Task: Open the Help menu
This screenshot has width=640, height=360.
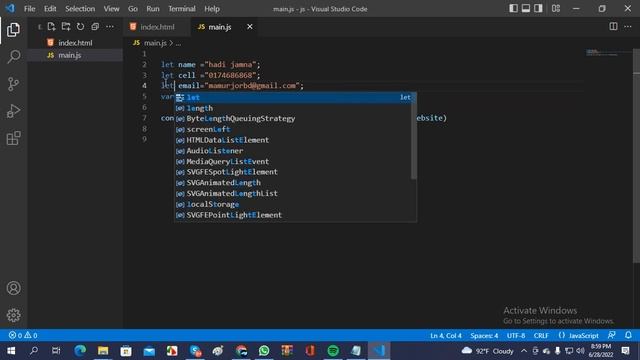Action: click(211, 9)
